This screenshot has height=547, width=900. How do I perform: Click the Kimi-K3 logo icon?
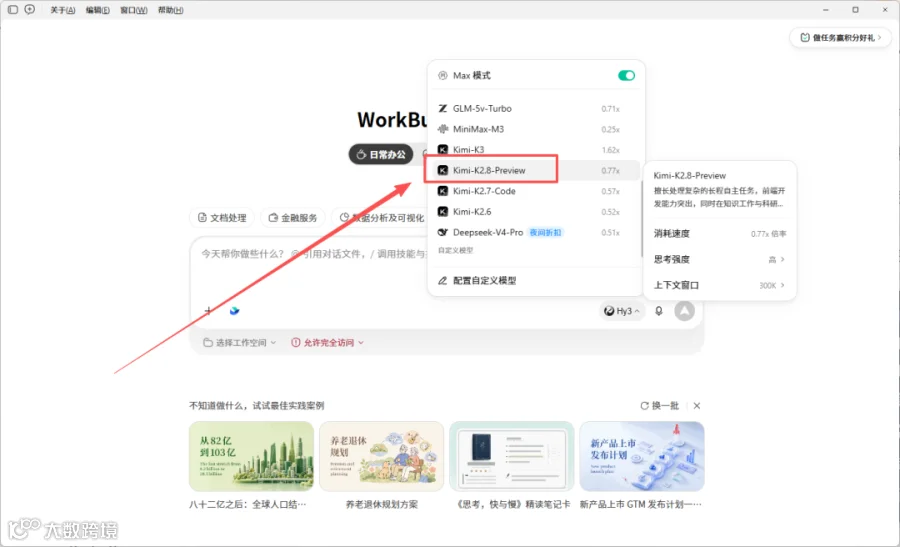443,150
